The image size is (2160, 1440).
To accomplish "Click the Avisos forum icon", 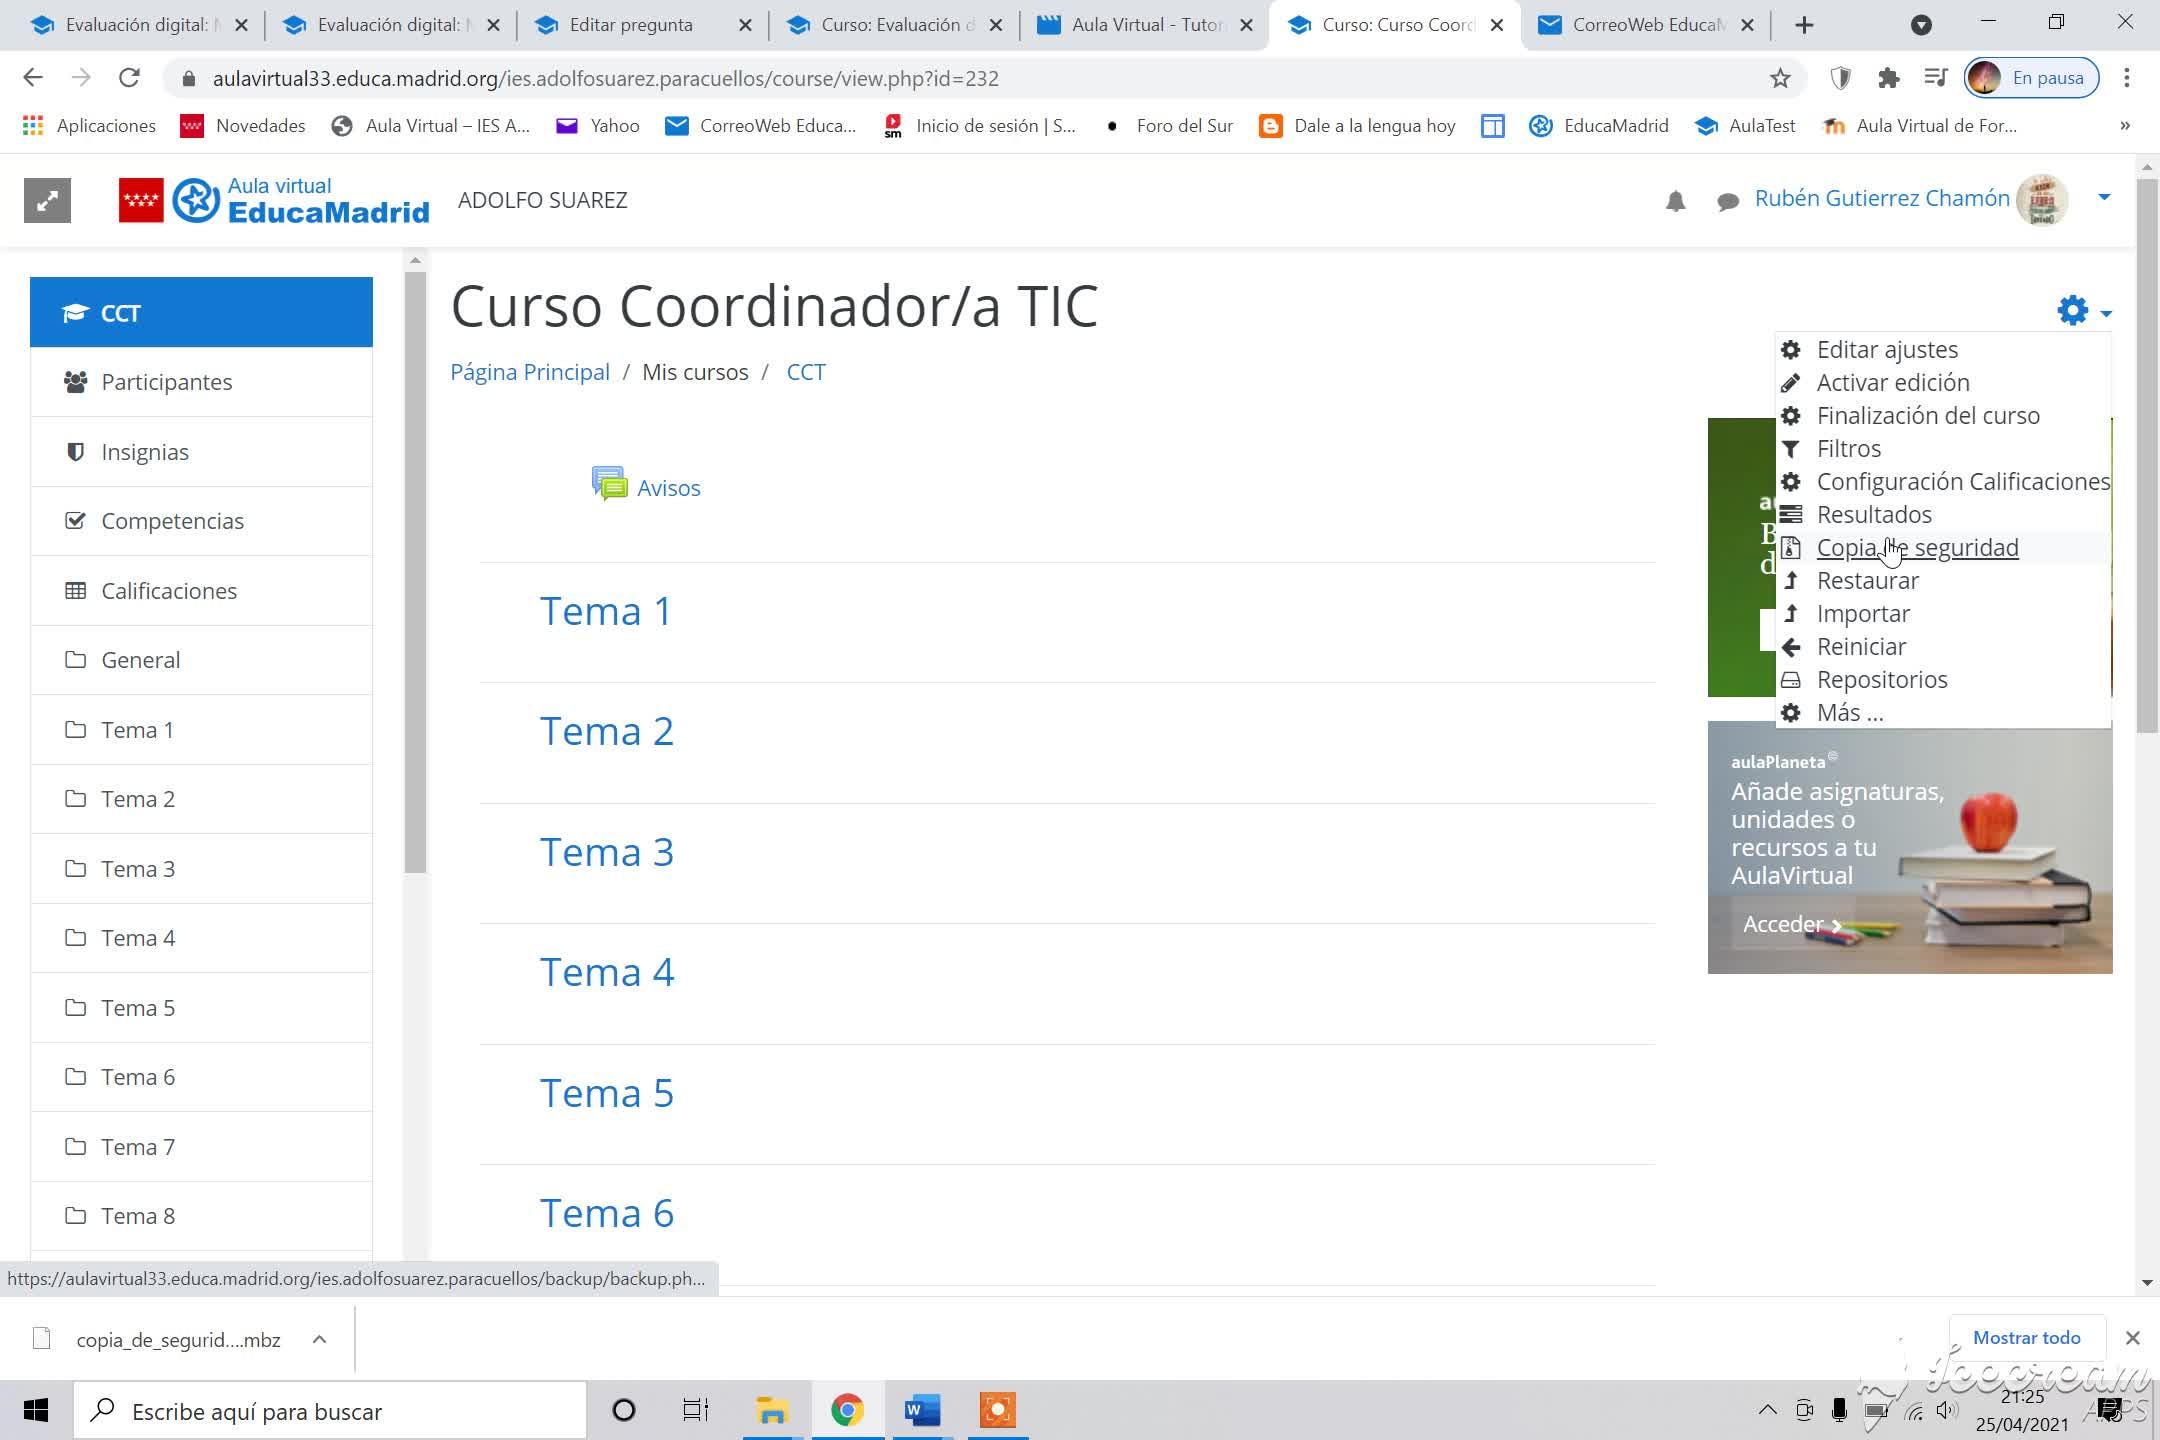I will pyautogui.click(x=609, y=485).
